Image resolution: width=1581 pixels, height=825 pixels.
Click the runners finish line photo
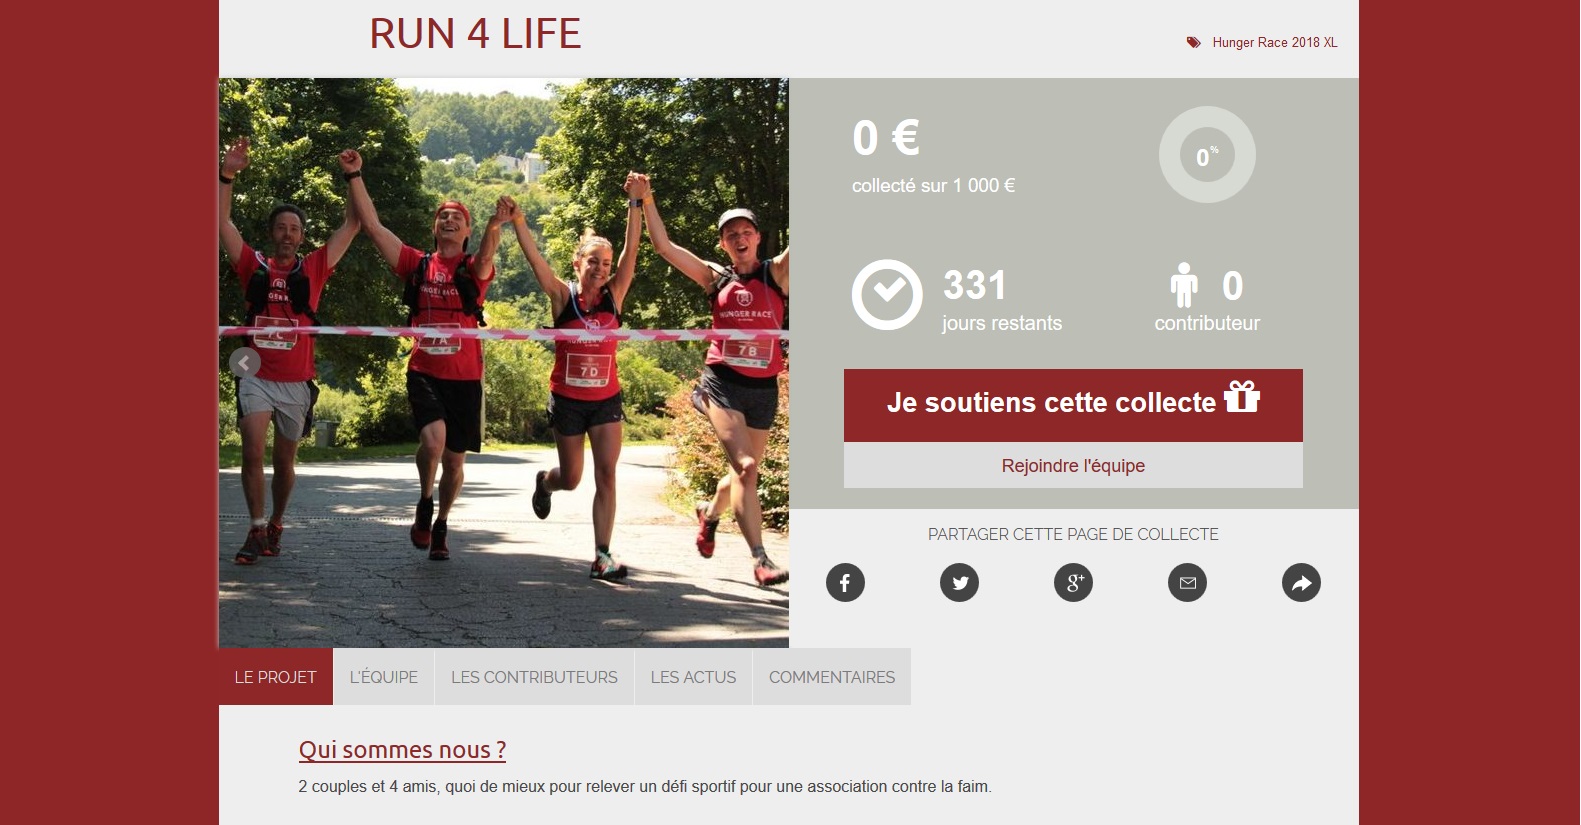pyautogui.click(x=504, y=363)
